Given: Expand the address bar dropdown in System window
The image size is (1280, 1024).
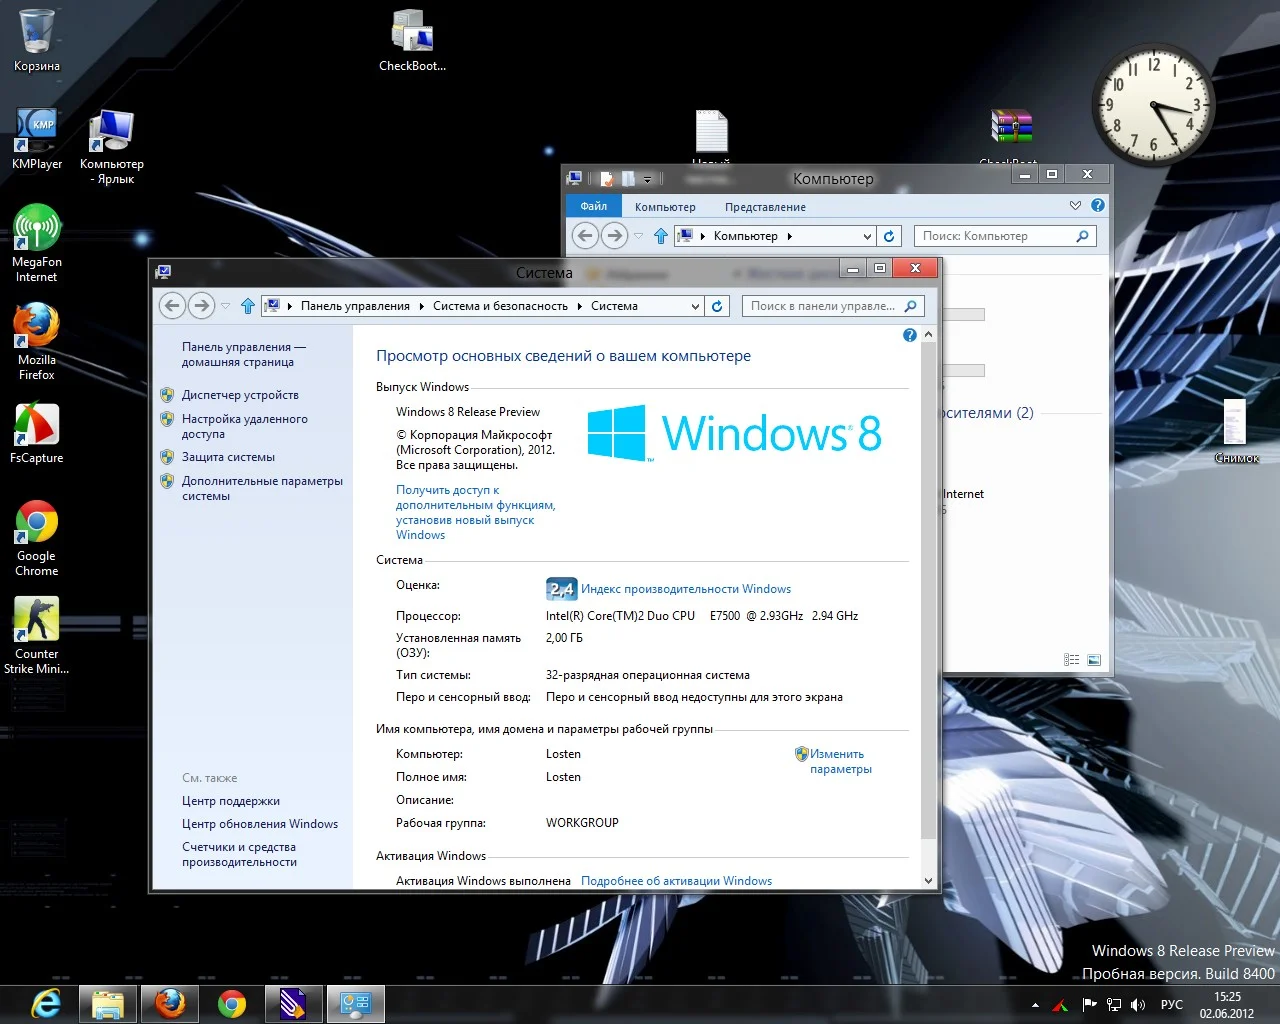Looking at the screenshot, I should click(x=695, y=307).
